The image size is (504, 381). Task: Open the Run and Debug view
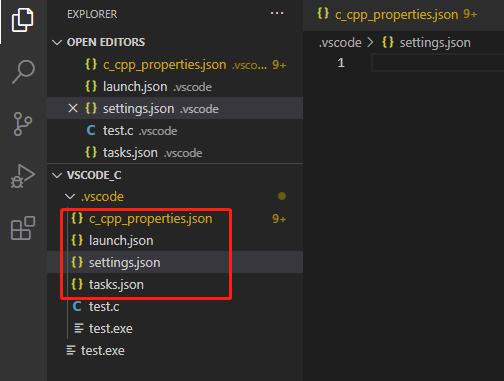click(23, 176)
